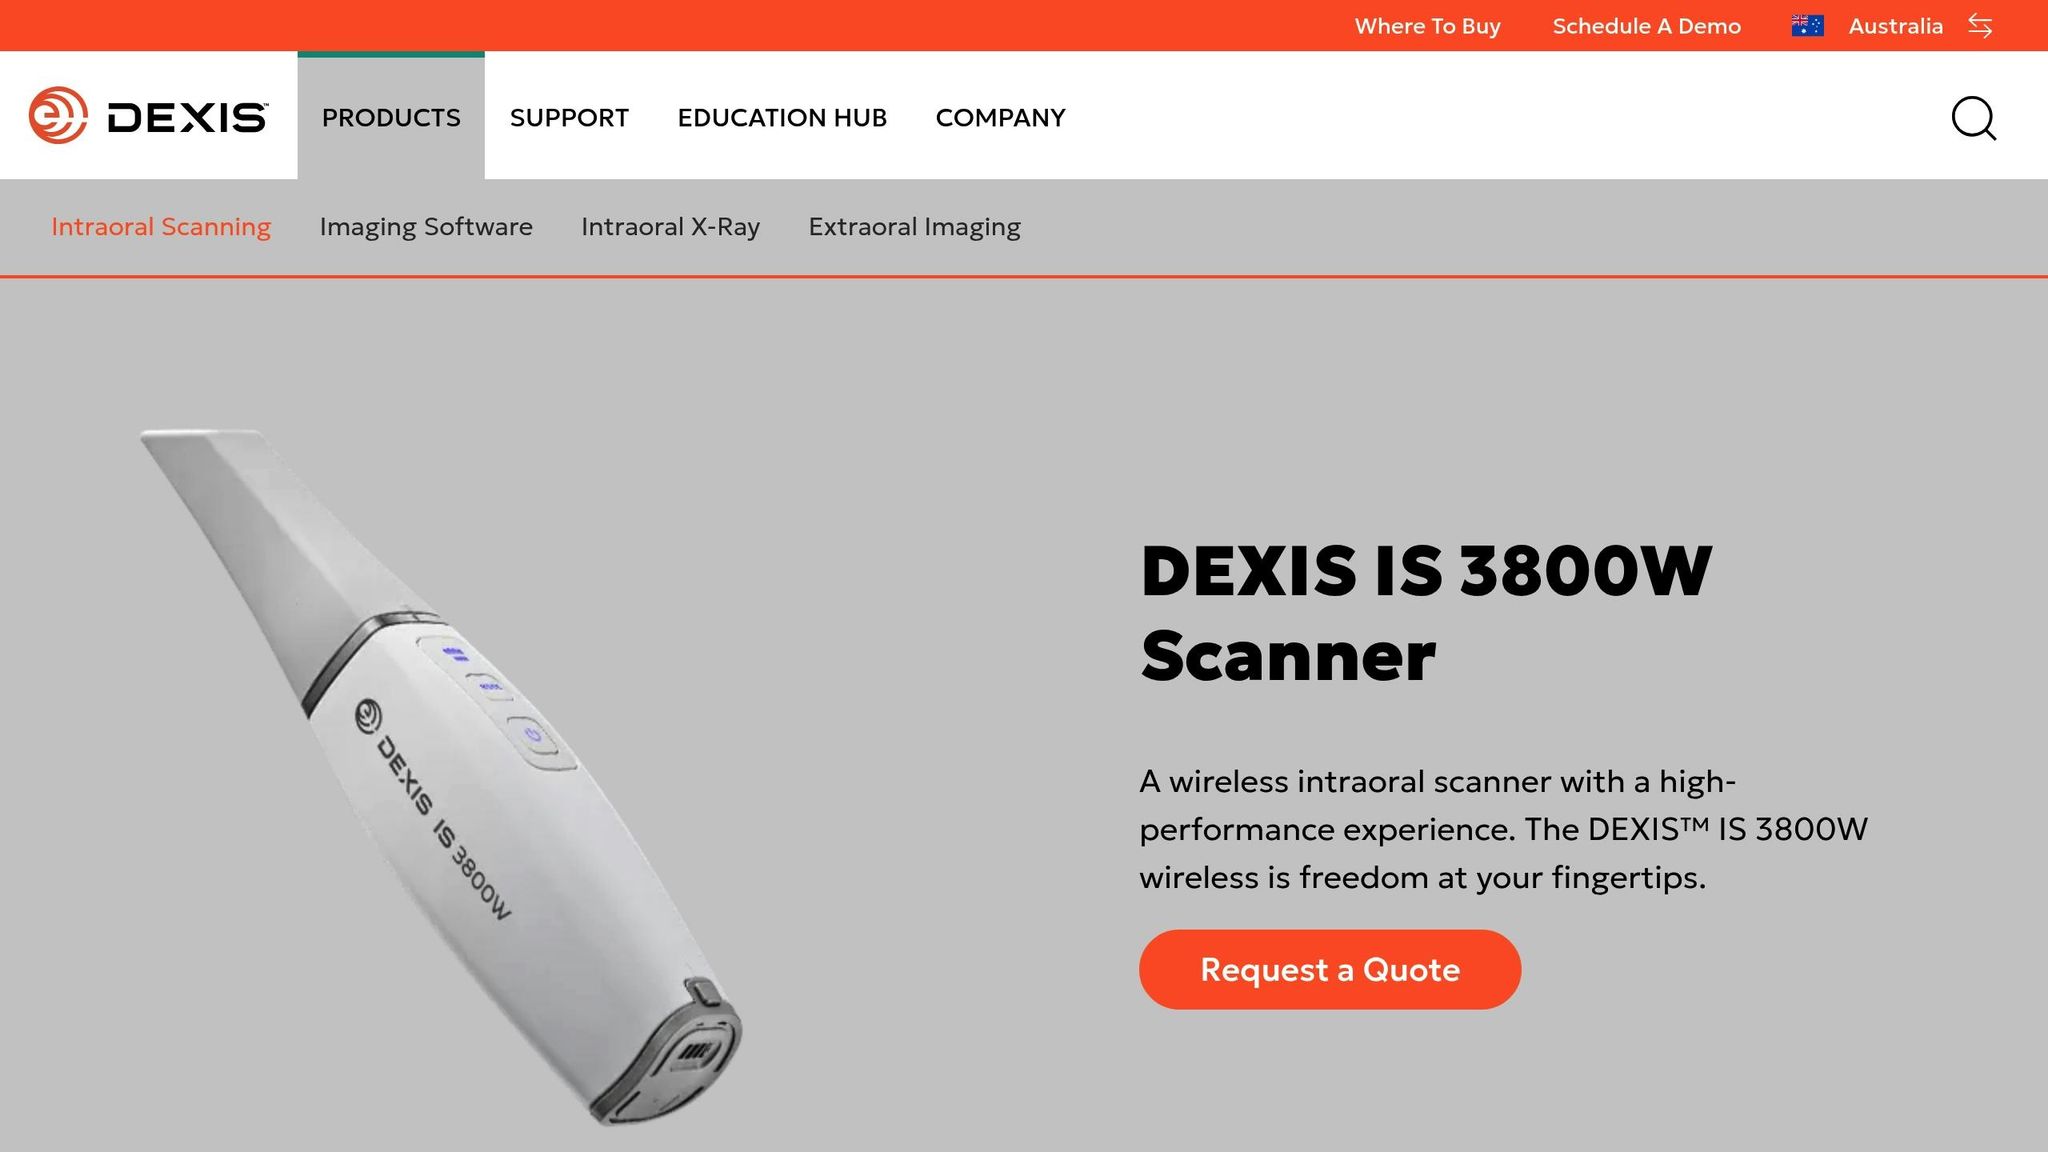Choose the Extraoral Imaging tab

[914, 227]
